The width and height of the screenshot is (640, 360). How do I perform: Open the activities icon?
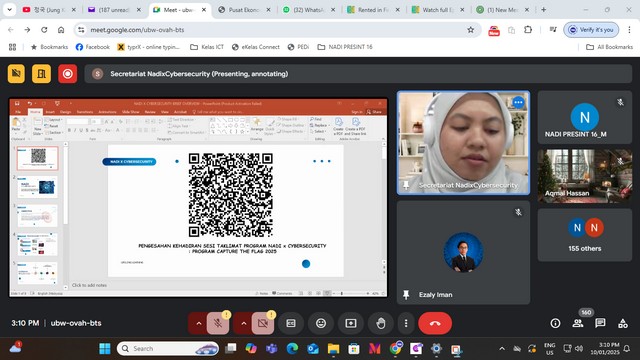pyautogui.click(x=623, y=323)
